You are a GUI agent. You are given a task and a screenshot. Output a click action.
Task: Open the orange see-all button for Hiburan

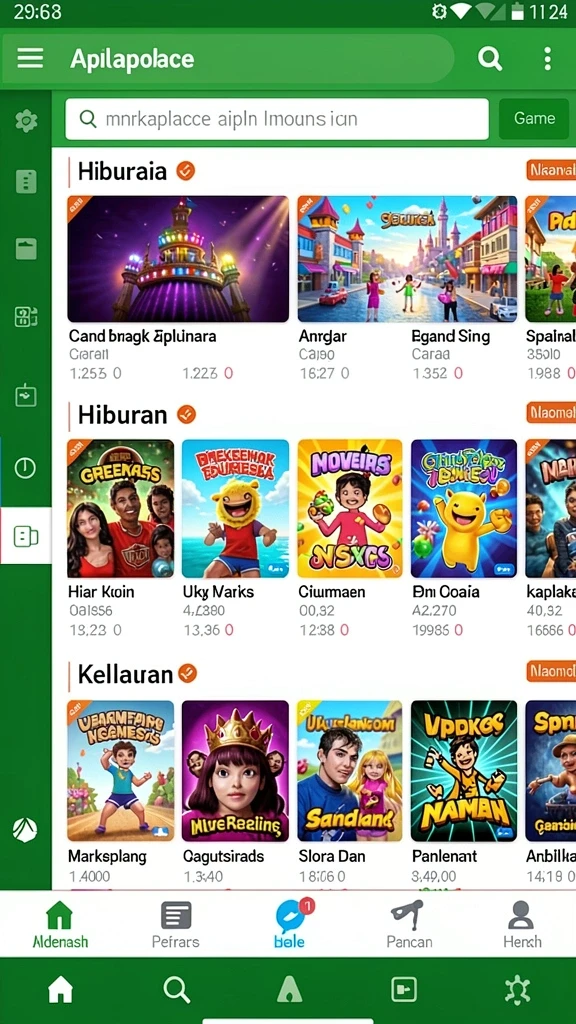(551, 413)
